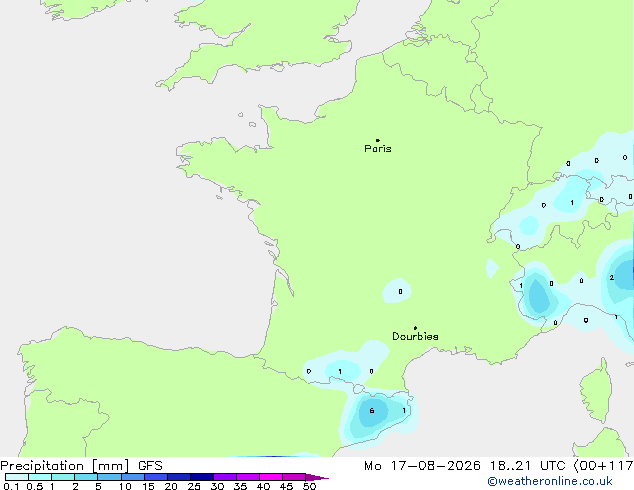Pick the 5 mm blue legend swatch

[109, 477]
